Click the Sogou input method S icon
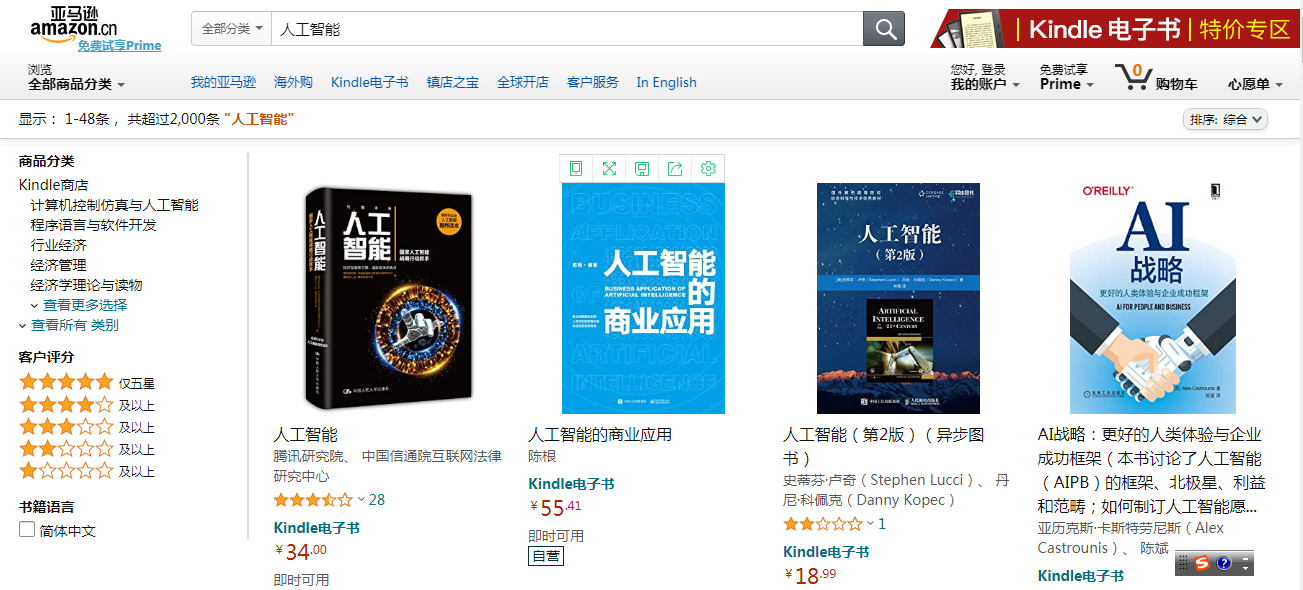This screenshot has height=590, width=1303. (1201, 563)
